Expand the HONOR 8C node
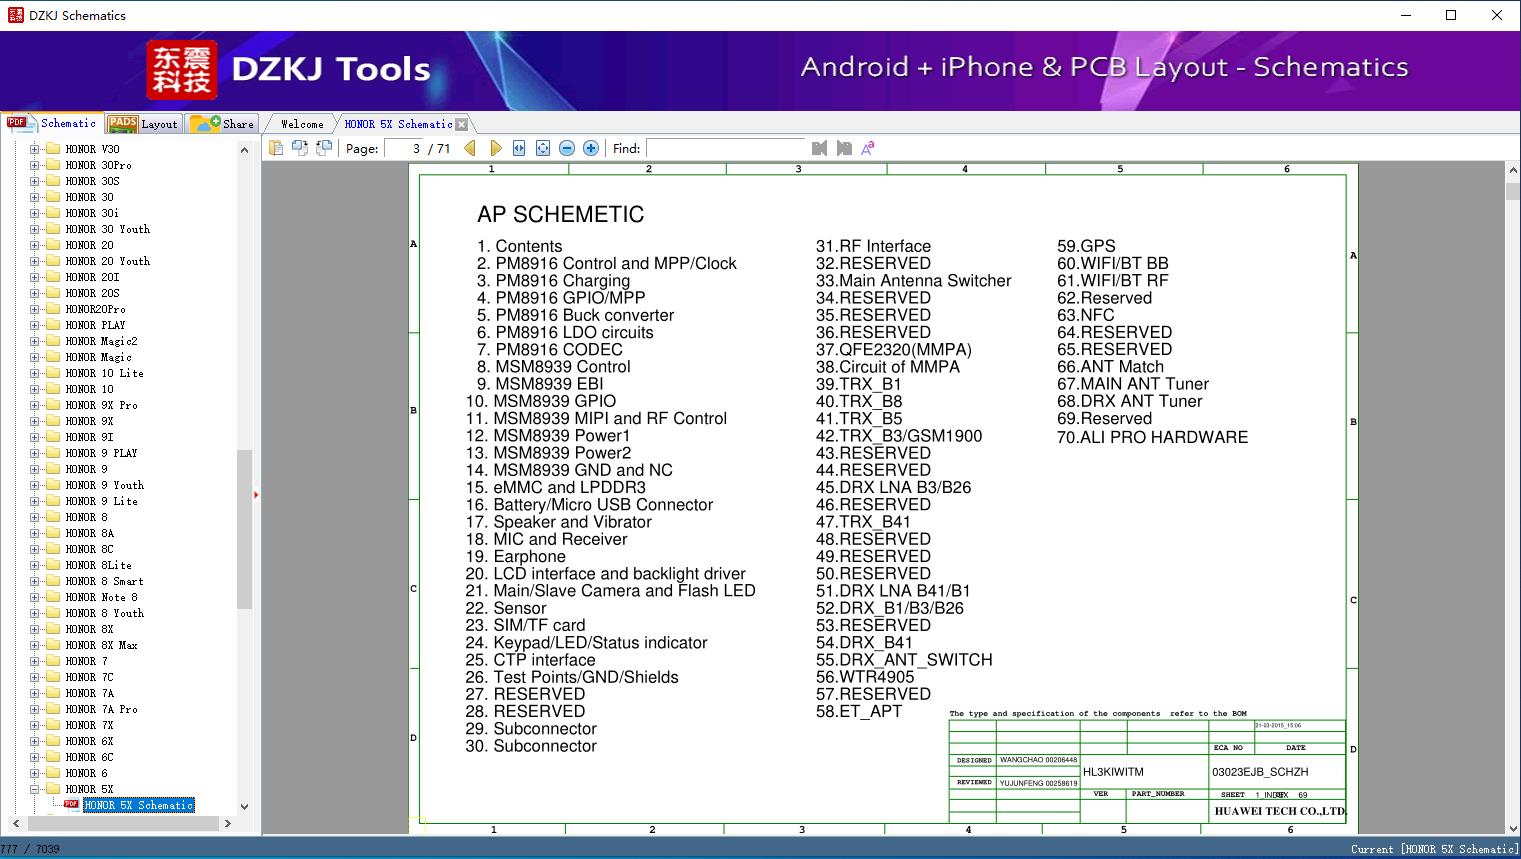The height and width of the screenshot is (859, 1521). coord(34,549)
